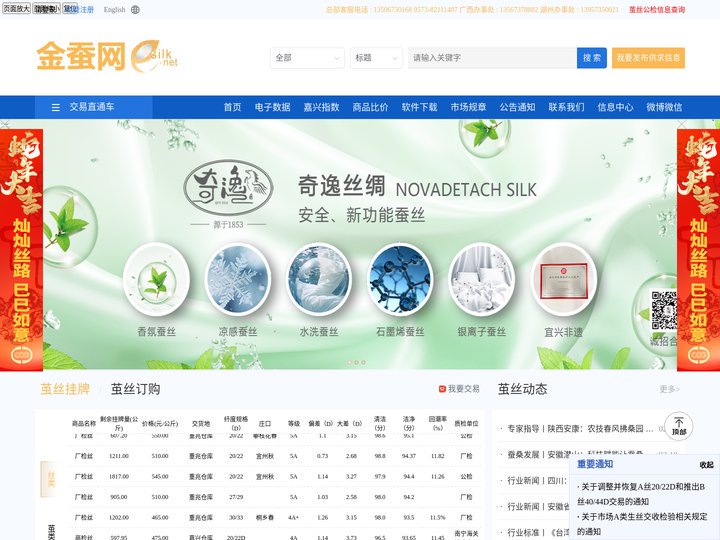The width and height of the screenshot is (720, 540).
Task: Open 软件下载 navigation item
Action: [419, 107]
